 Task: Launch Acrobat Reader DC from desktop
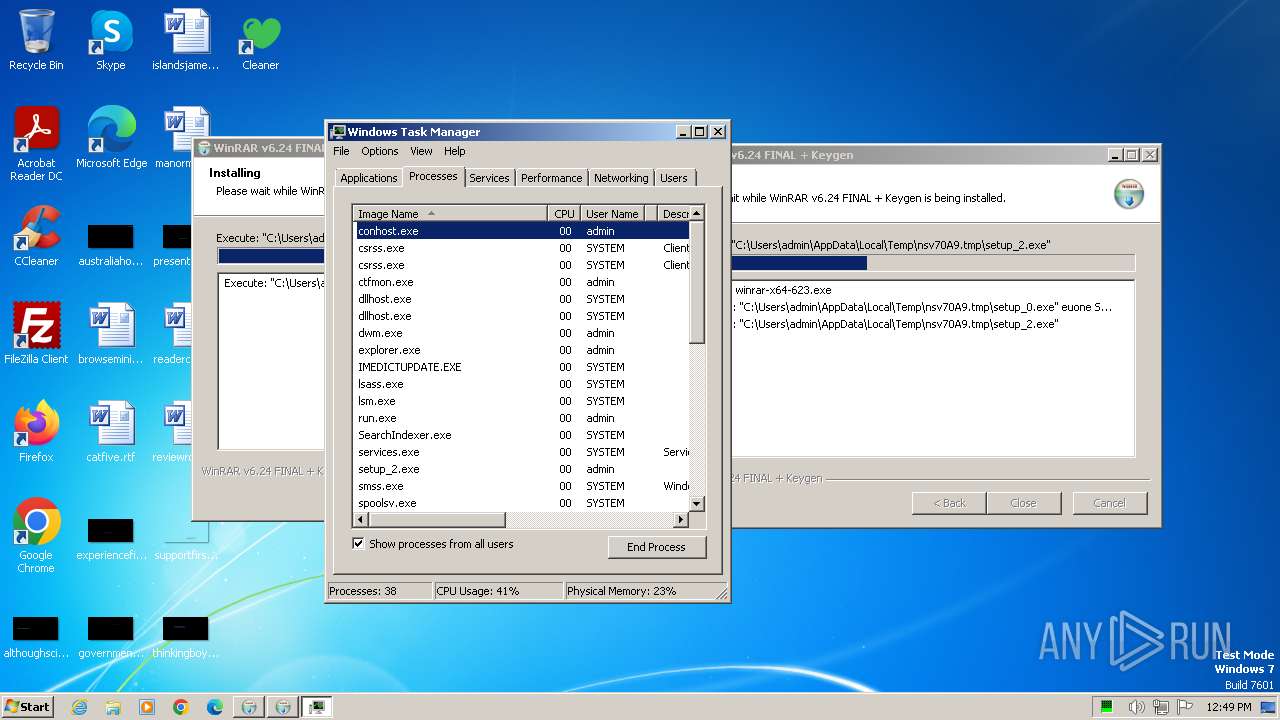click(x=36, y=144)
